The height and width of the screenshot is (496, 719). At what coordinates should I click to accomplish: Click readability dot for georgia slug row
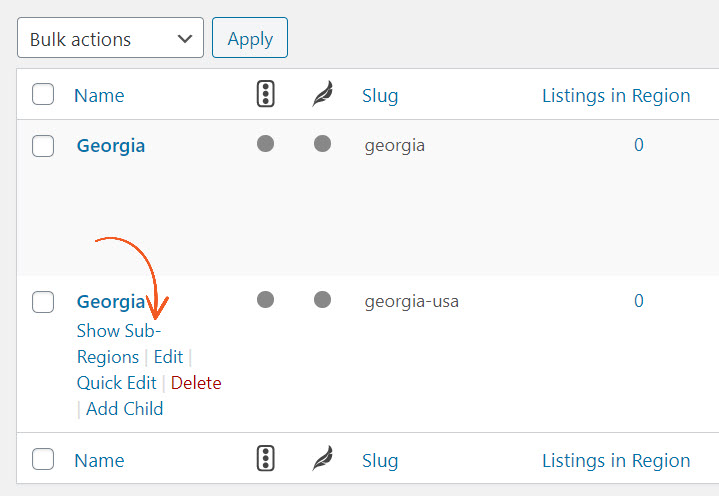322,143
